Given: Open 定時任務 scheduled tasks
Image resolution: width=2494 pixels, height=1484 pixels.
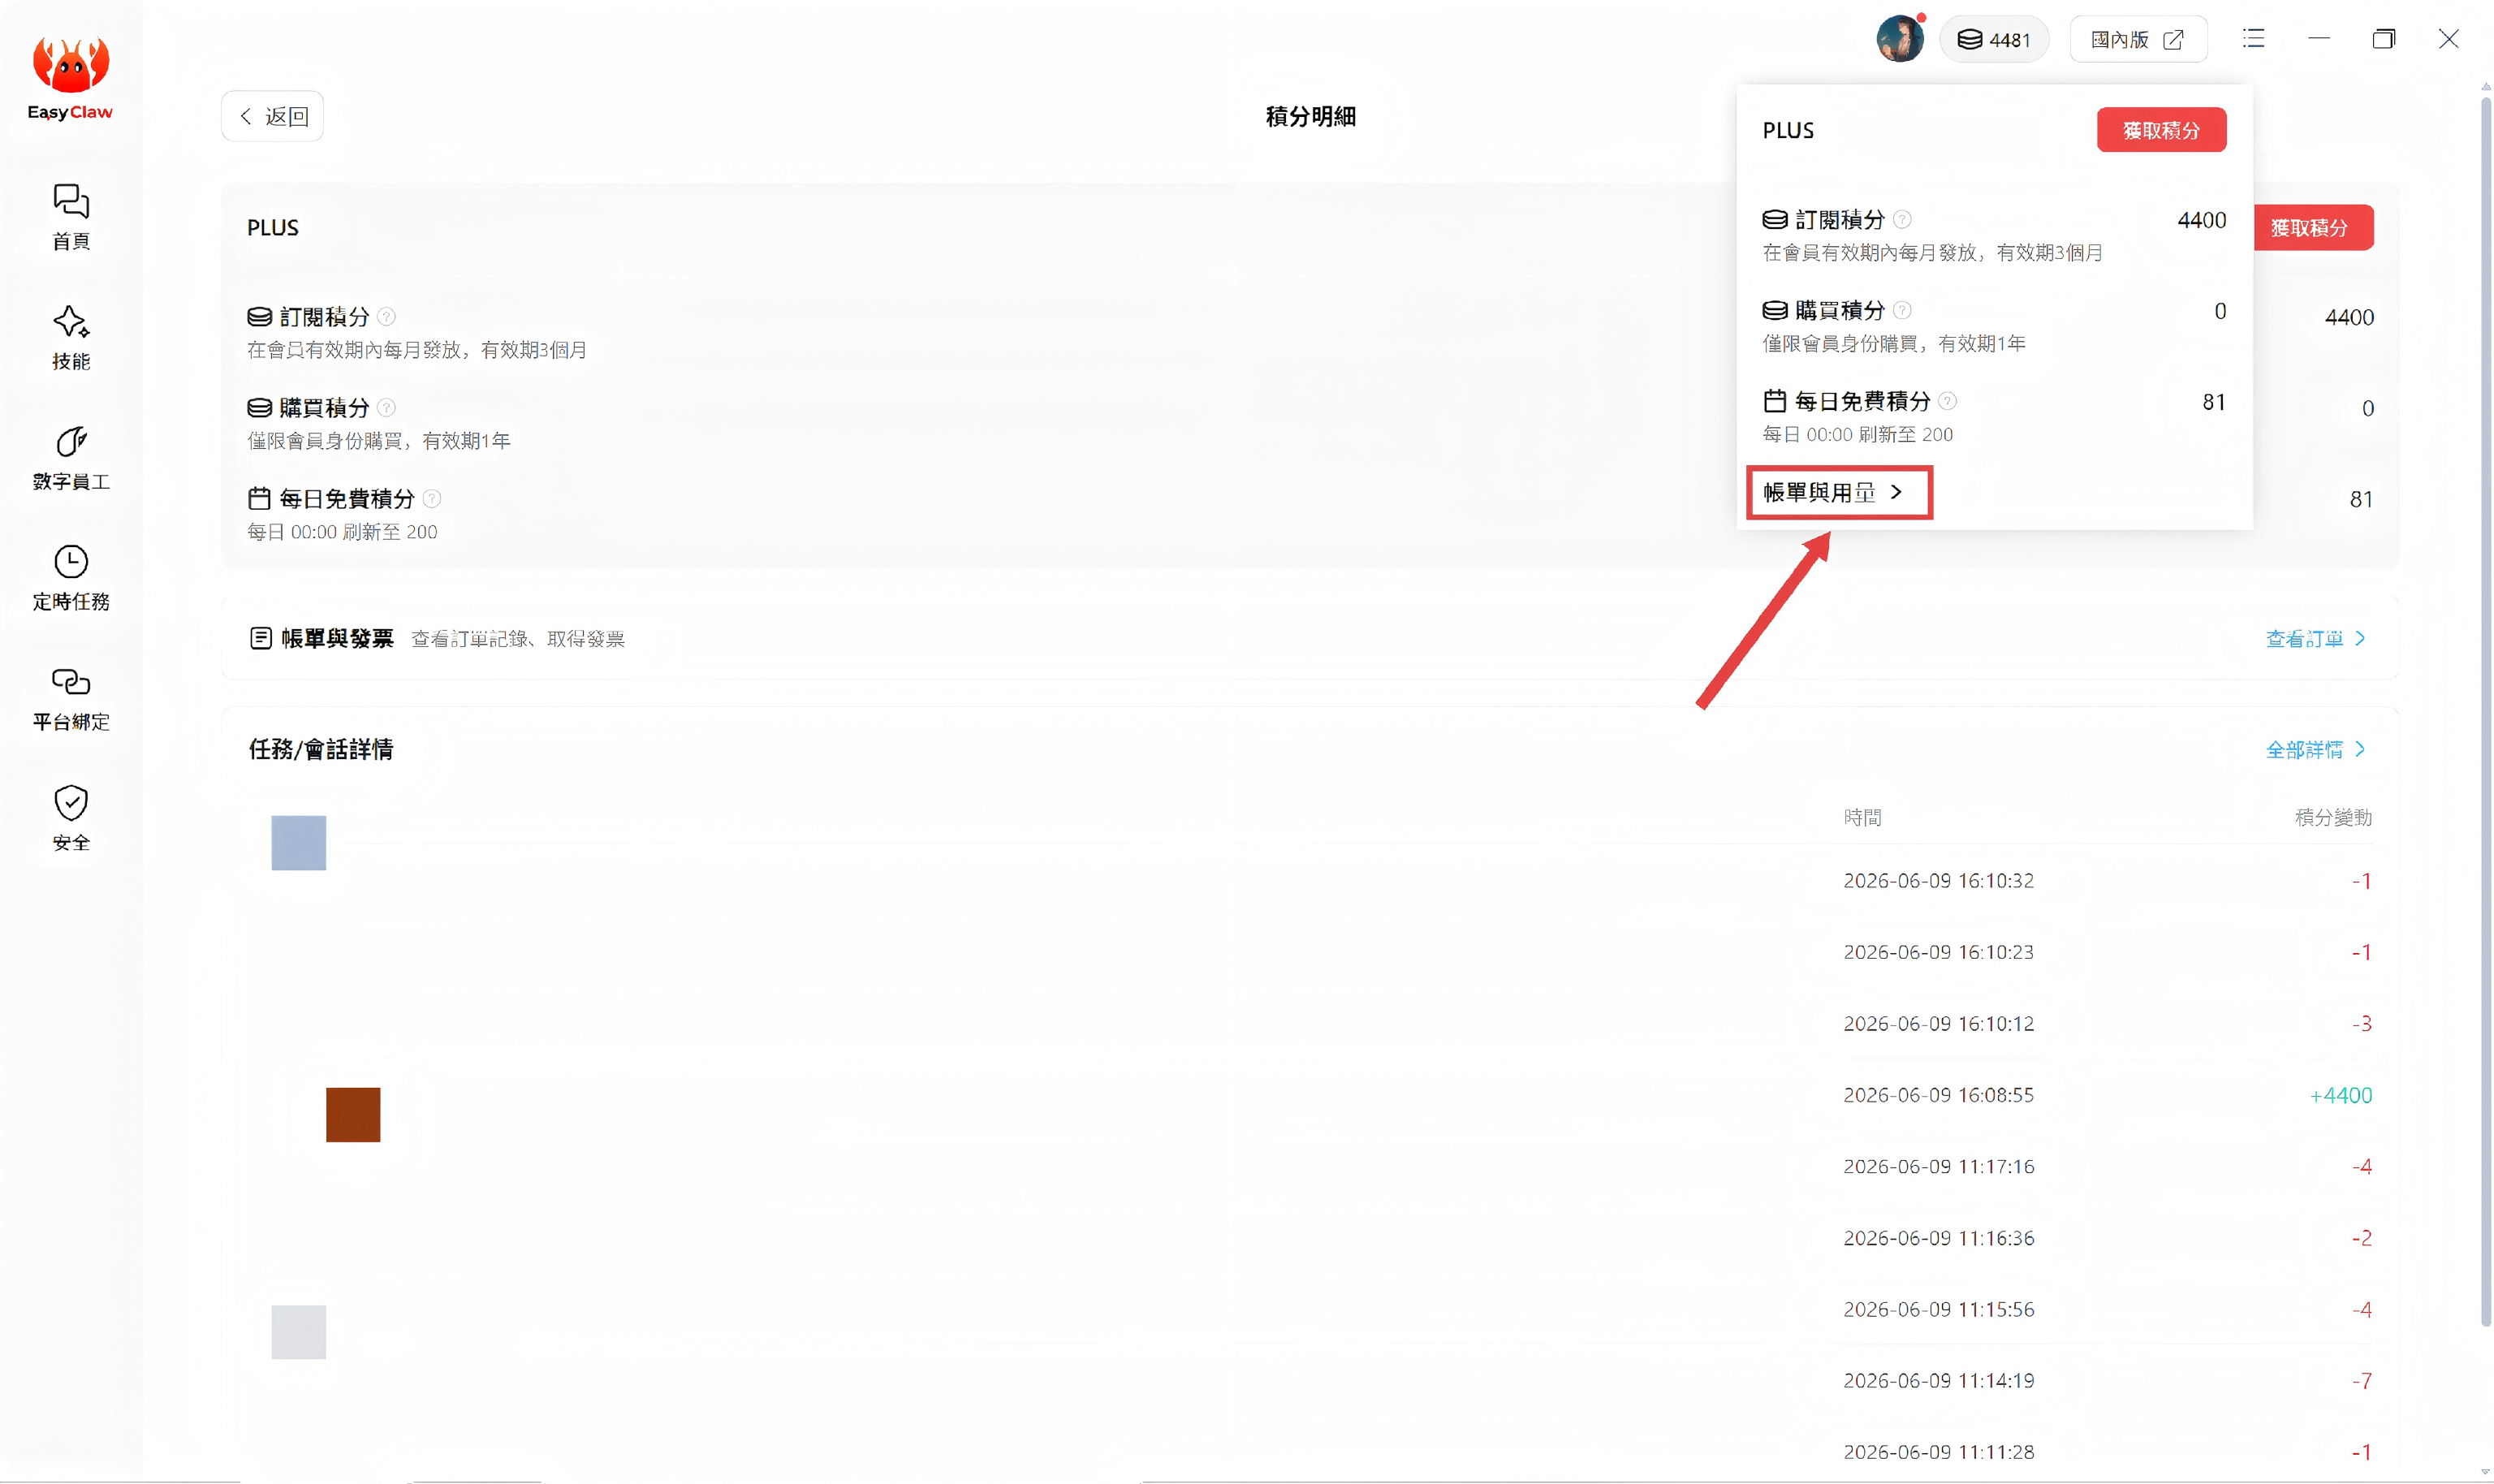Looking at the screenshot, I should click(70, 577).
